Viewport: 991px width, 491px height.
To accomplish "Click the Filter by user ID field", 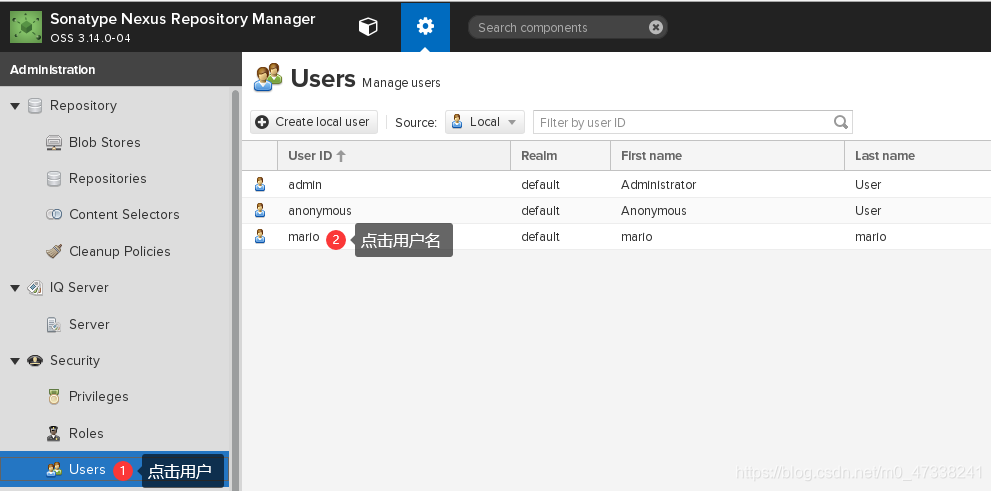I will click(693, 122).
